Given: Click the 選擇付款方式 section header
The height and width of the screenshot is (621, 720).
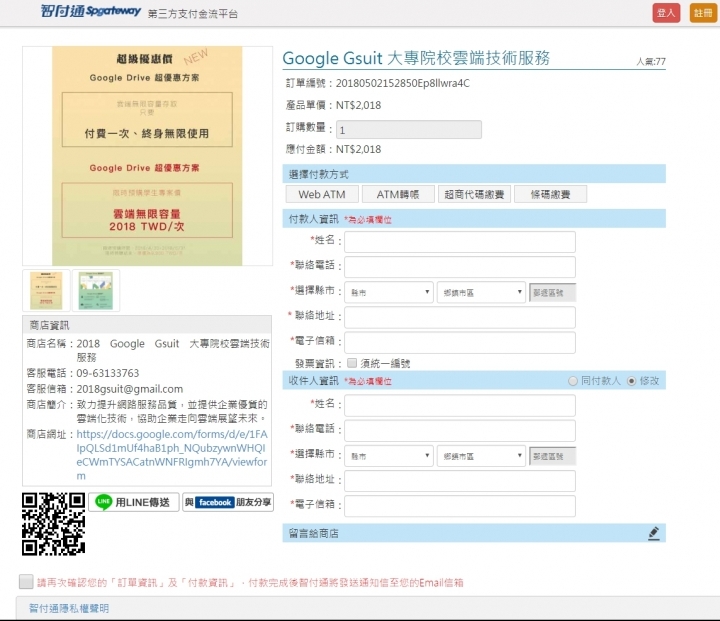Looking at the screenshot, I should (x=474, y=174).
